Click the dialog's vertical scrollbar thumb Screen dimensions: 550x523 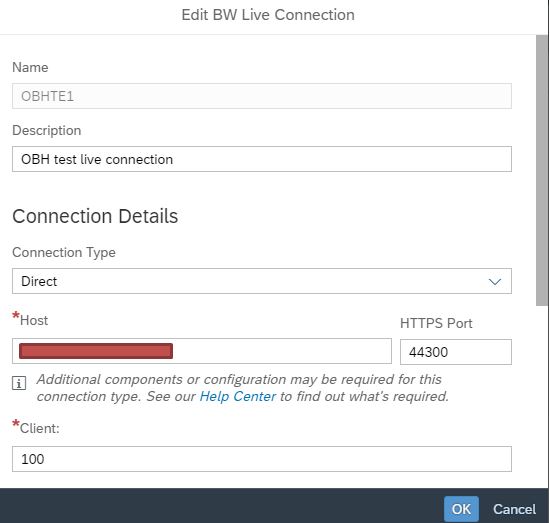pos(542,170)
